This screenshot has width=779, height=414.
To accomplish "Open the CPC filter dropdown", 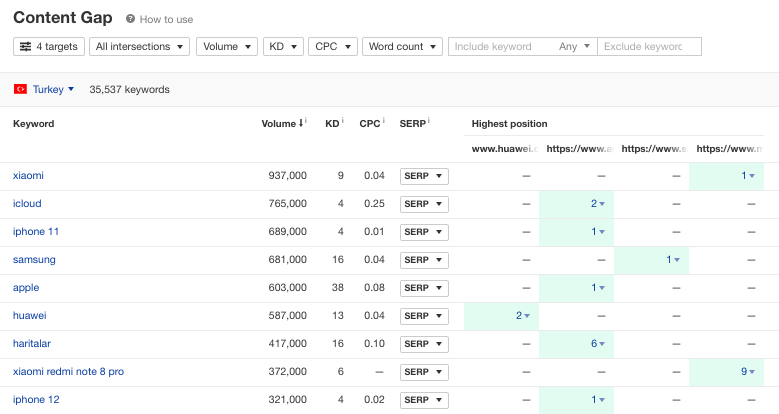I will [333, 47].
